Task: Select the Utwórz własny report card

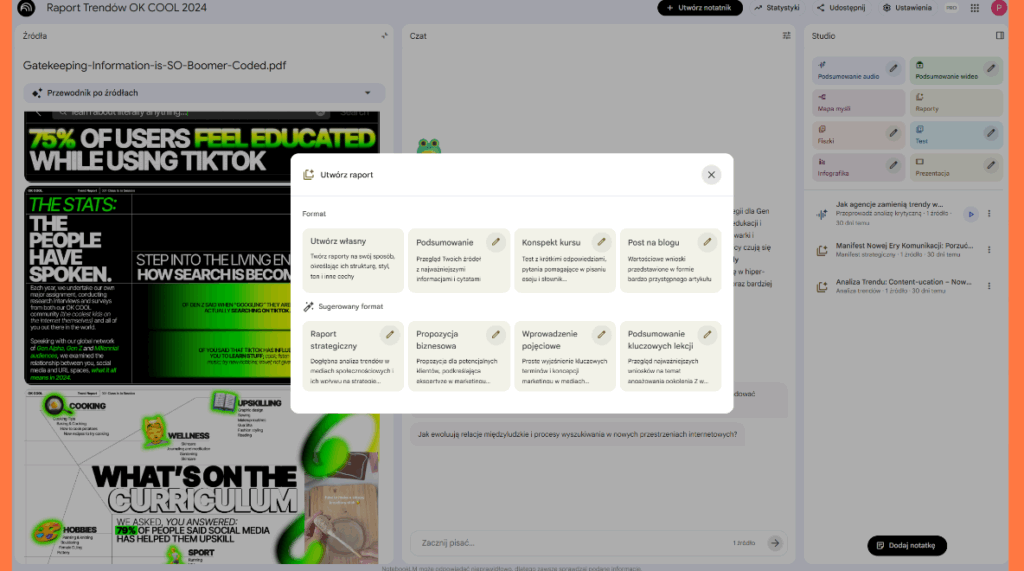Action: click(x=352, y=261)
